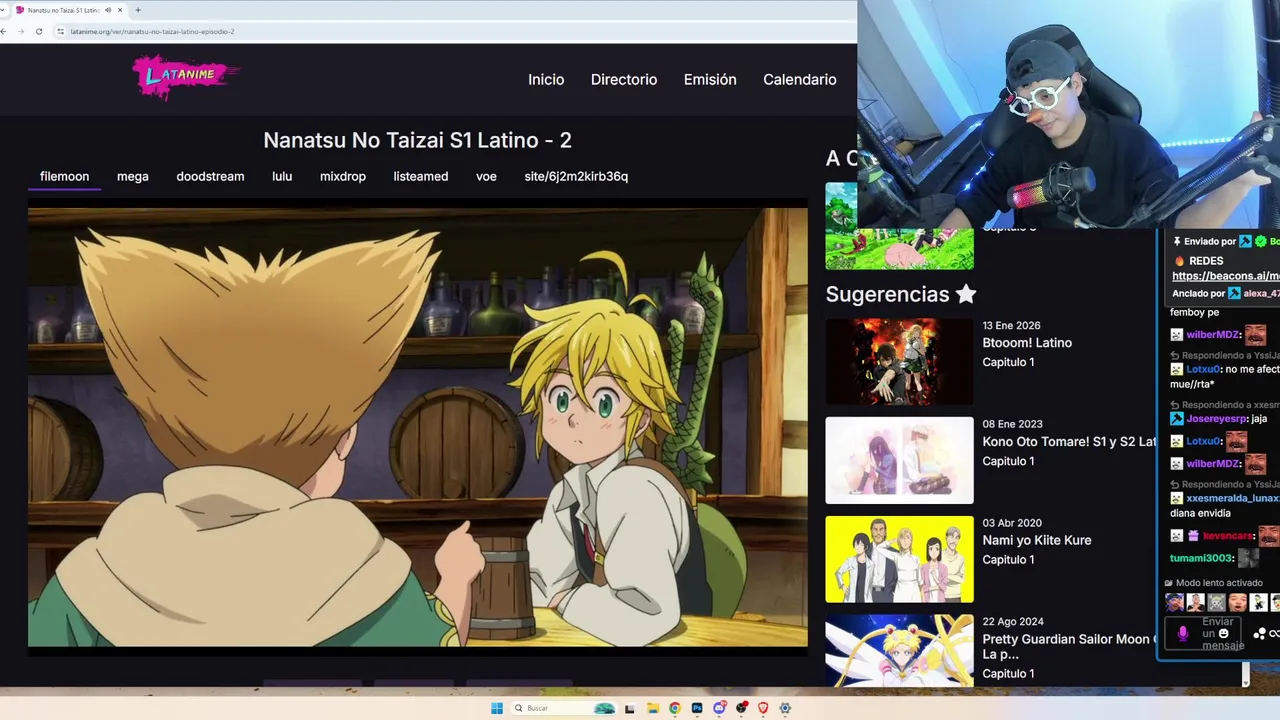Open the Settings gear on the taskbar

785,708
